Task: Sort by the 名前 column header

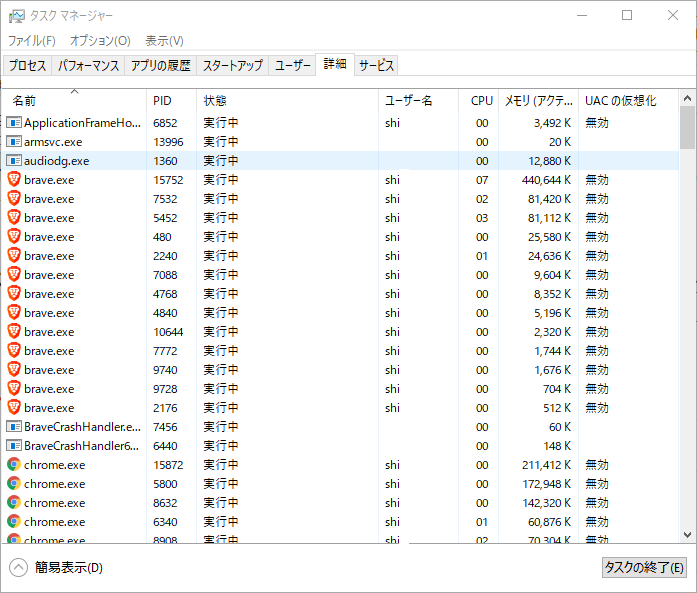Action: [x=74, y=100]
